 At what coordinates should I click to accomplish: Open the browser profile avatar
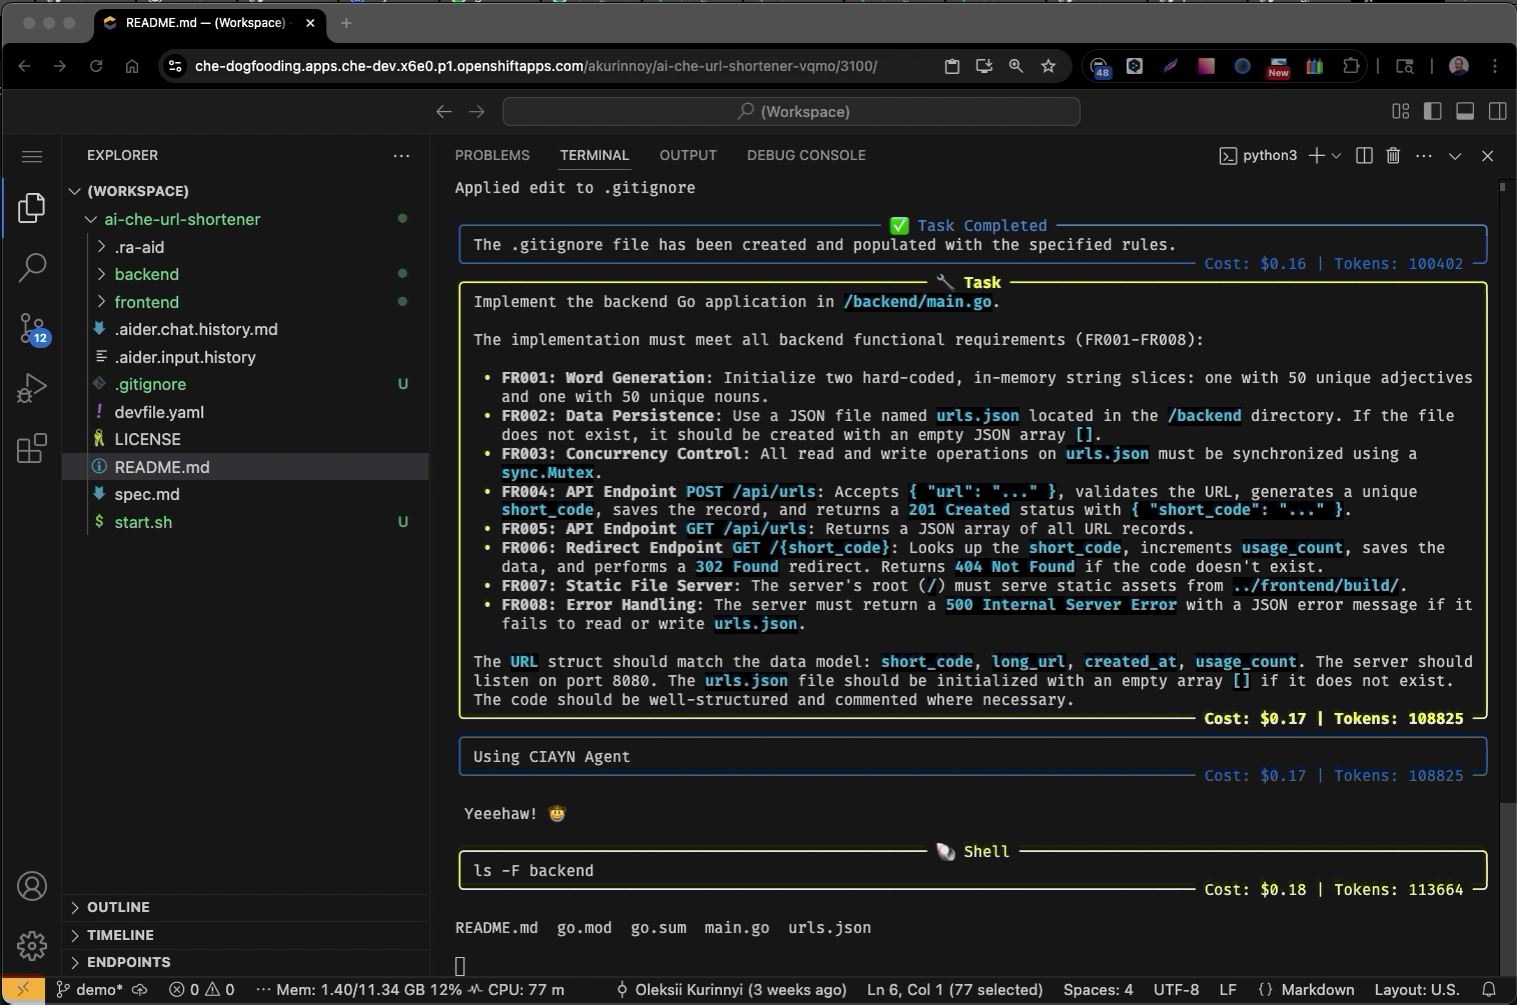click(x=1459, y=66)
